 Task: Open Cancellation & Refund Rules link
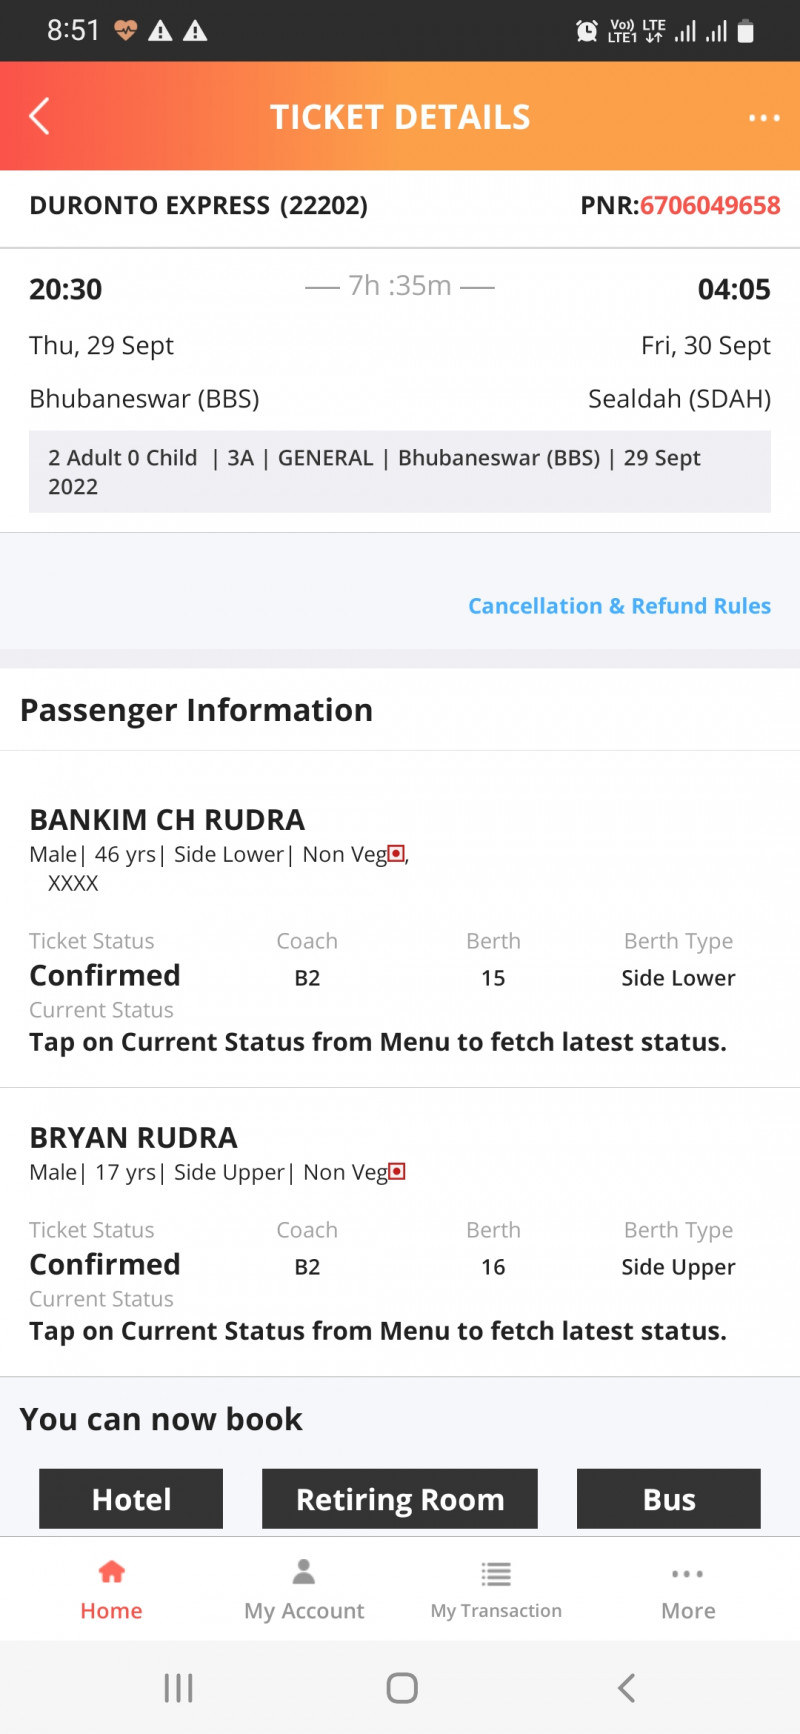(x=619, y=606)
